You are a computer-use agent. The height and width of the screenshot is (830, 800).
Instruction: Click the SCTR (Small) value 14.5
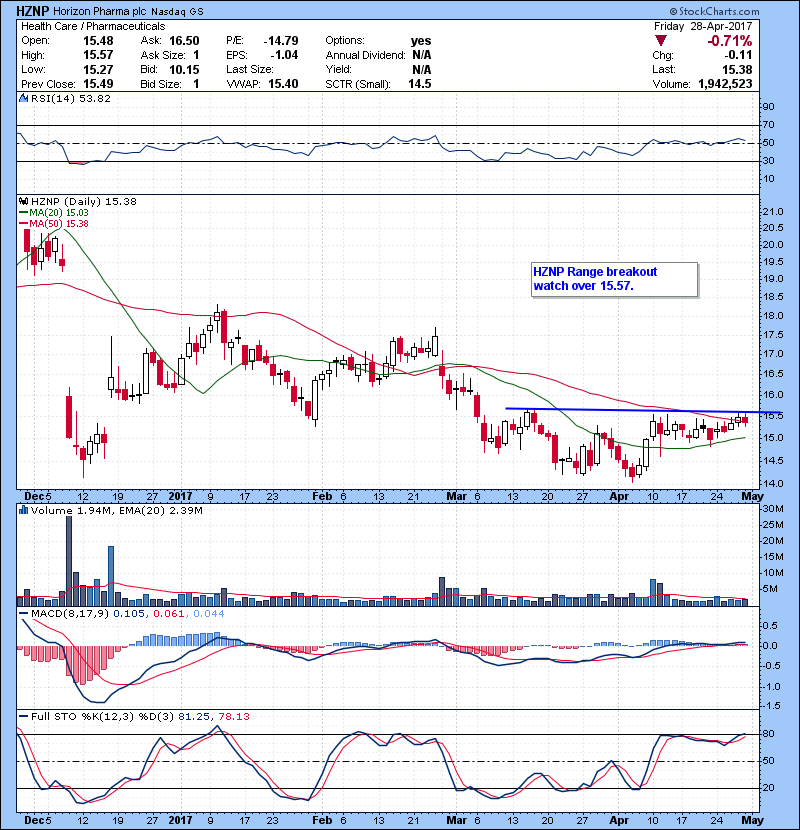[x=420, y=84]
